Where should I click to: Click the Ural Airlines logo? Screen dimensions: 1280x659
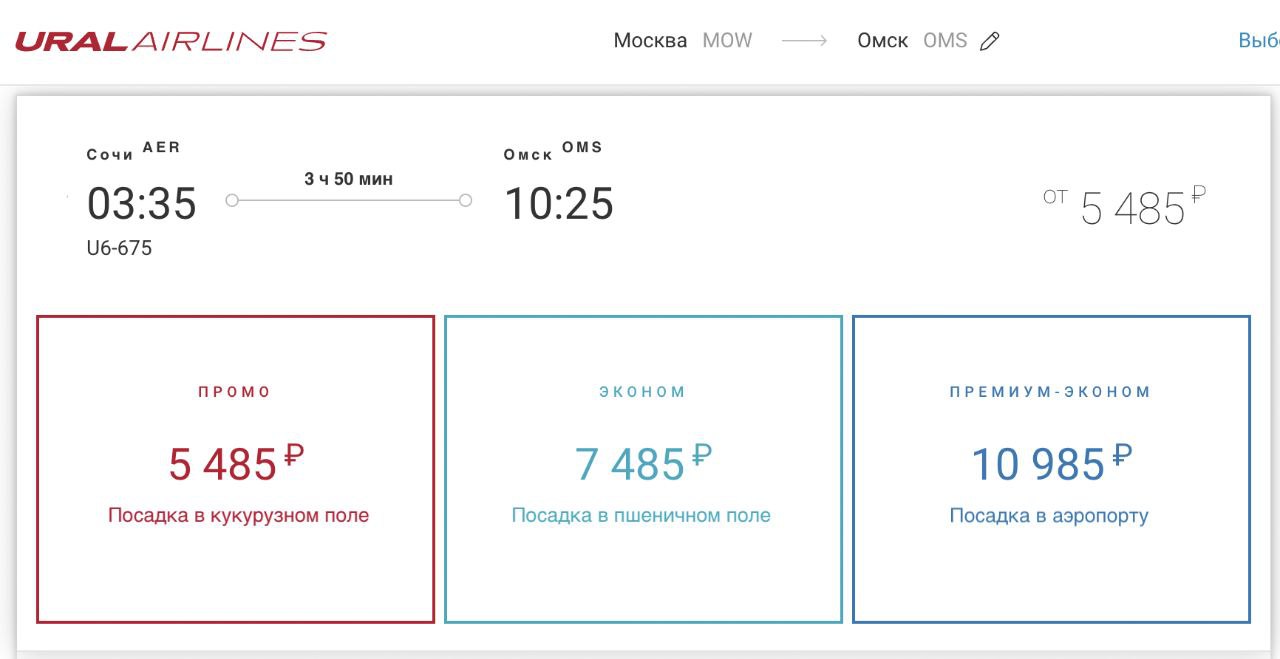point(171,42)
